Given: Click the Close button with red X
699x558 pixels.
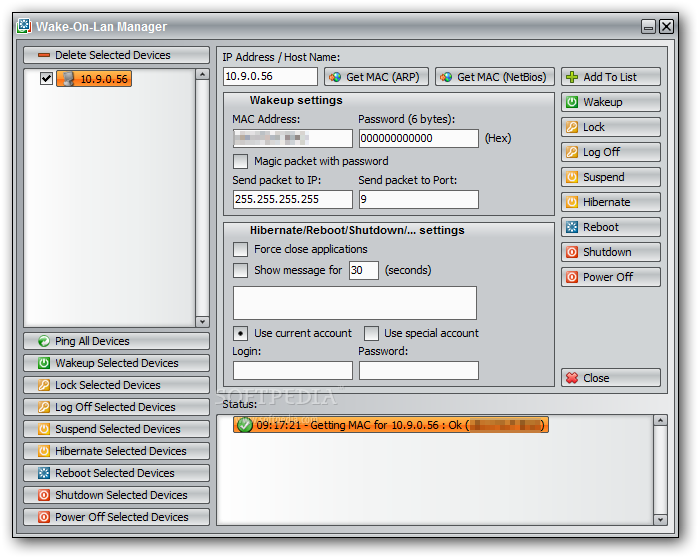Looking at the screenshot, I should [611, 378].
